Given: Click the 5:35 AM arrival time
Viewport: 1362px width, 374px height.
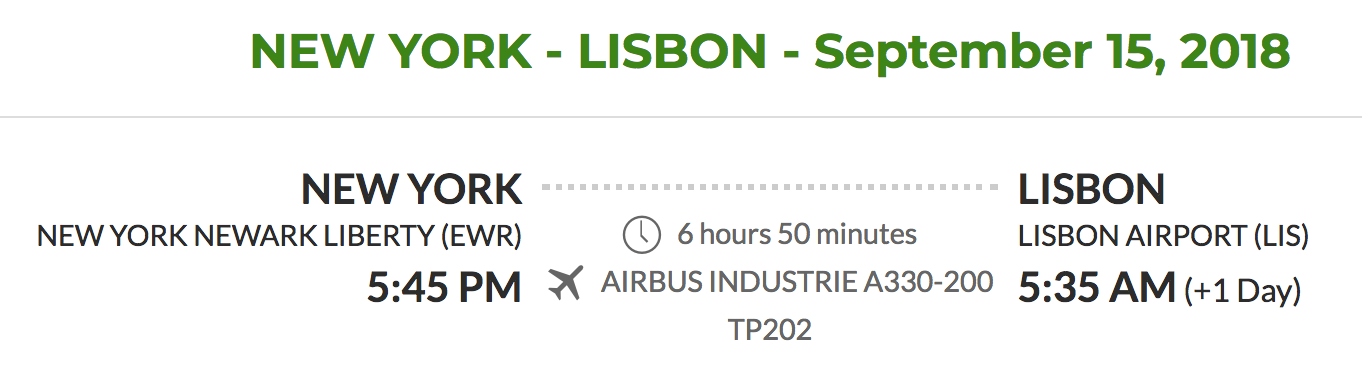Looking at the screenshot, I should (x=1097, y=288).
